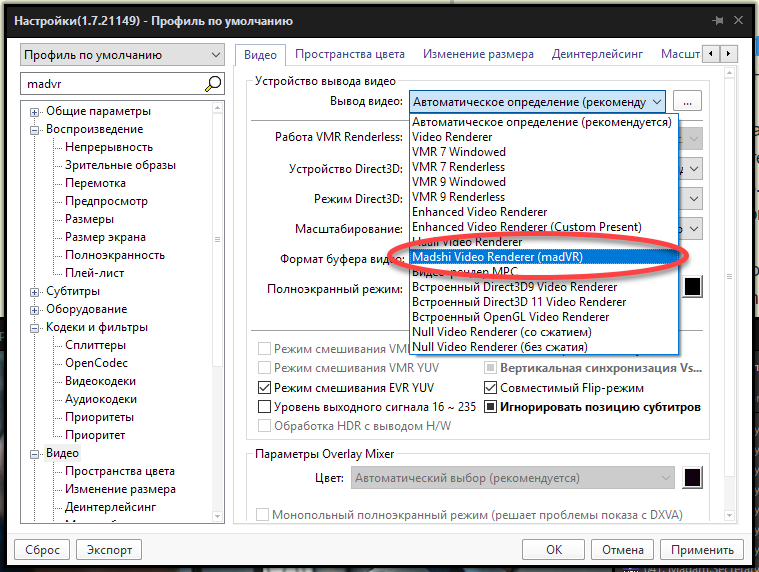The height and width of the screenshot is (572, 759).
Task: Select Видеокодеки in the settings tree
Action: click(100, 381)
